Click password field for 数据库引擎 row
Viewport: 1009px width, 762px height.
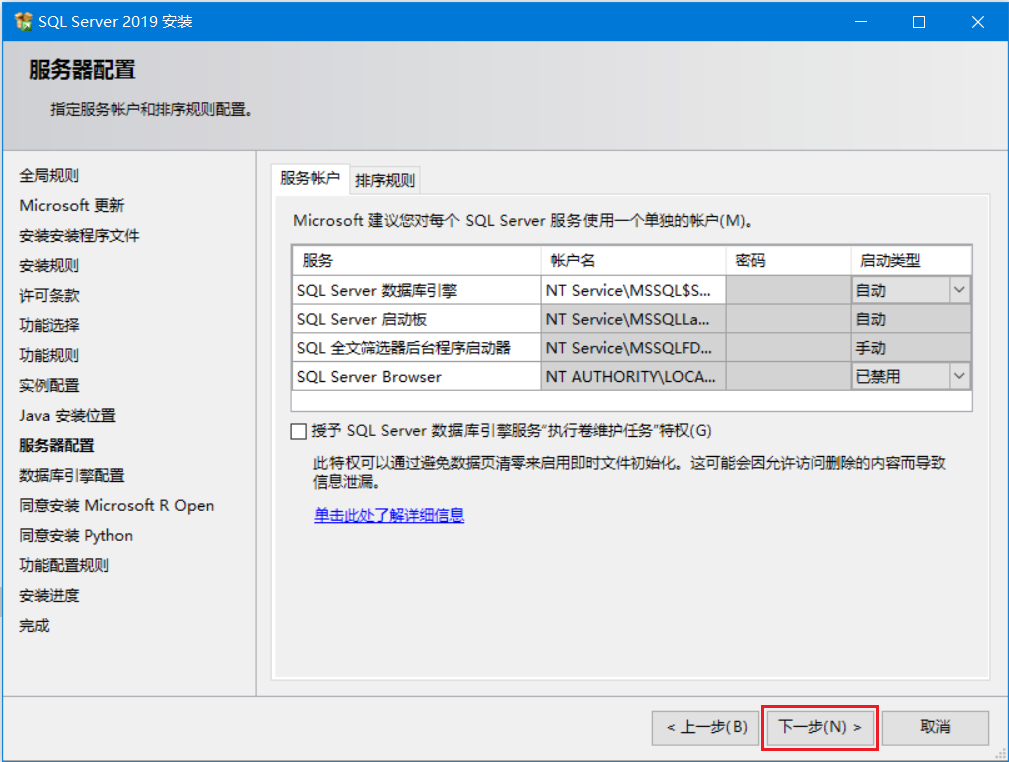[x=788, y=290]
